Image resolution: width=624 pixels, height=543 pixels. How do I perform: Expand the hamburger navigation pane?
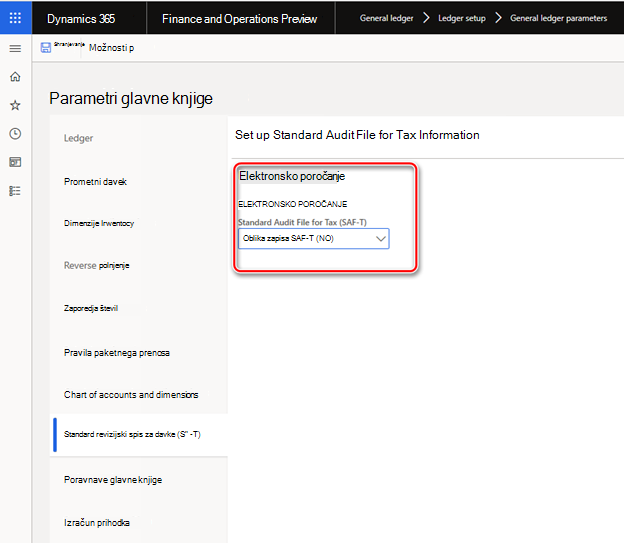point(15,49)
